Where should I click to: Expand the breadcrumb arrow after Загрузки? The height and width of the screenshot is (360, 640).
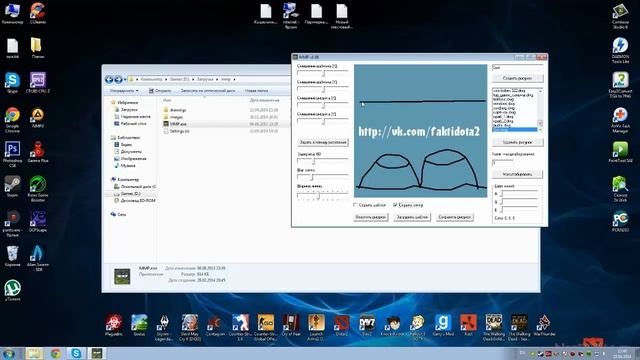coord(217,79)
